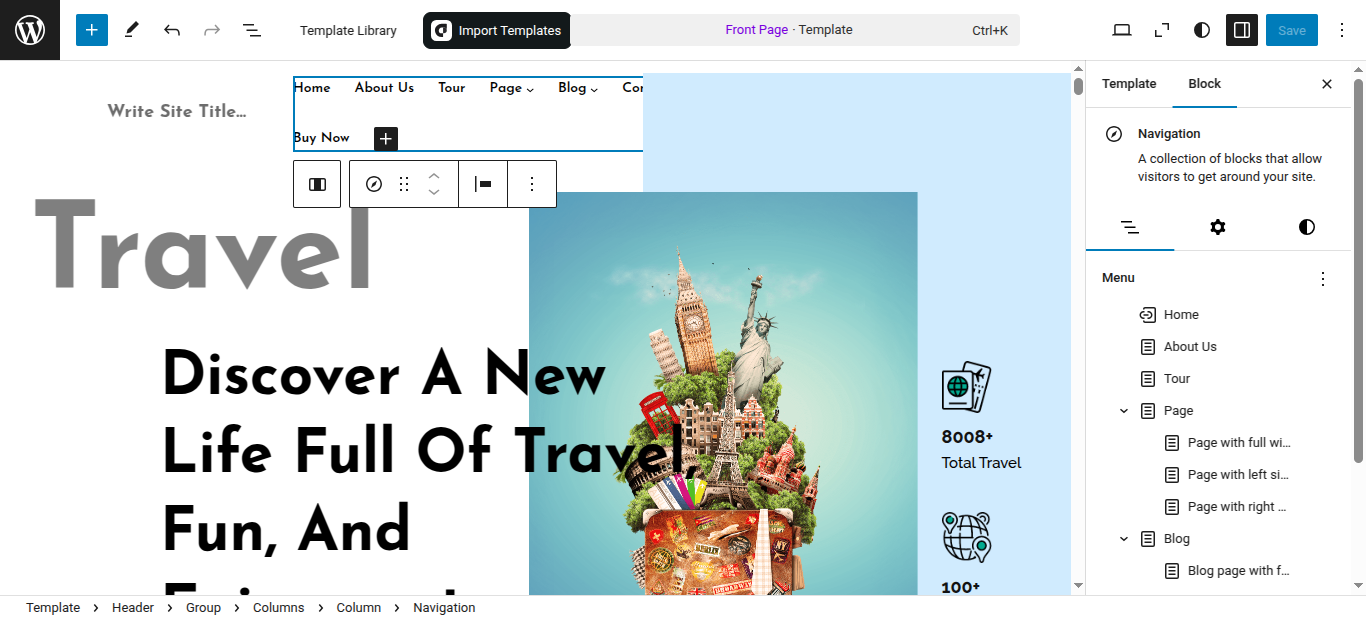Select the List View tab icon

point(1130,227)
